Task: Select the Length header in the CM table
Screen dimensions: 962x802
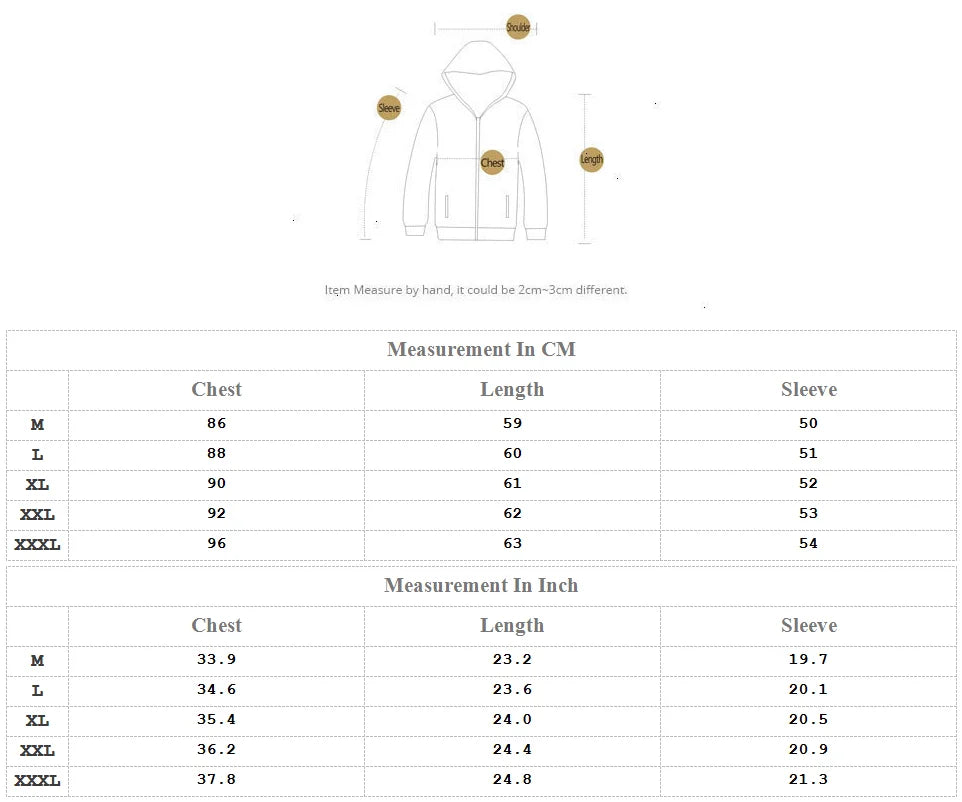Action: coord(512,390)
